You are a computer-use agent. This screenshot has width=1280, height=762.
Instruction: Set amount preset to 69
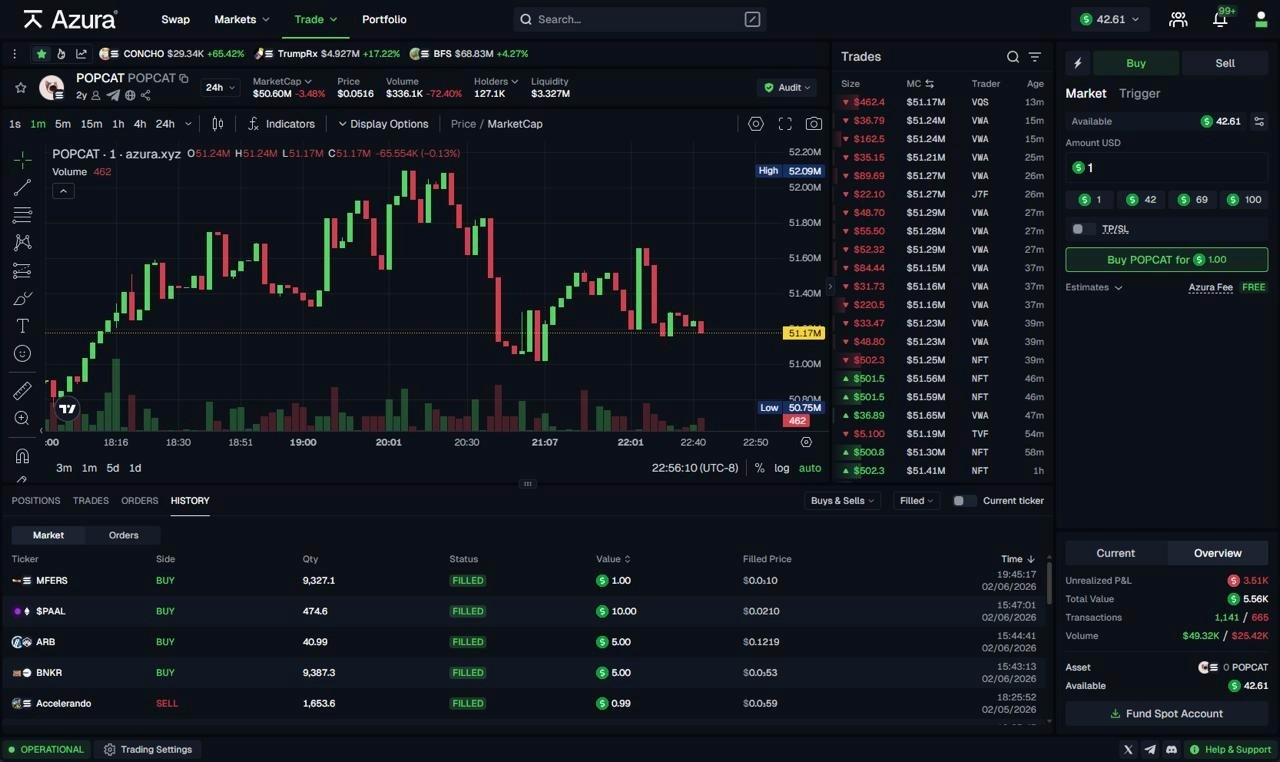[x=1192, y=200]
